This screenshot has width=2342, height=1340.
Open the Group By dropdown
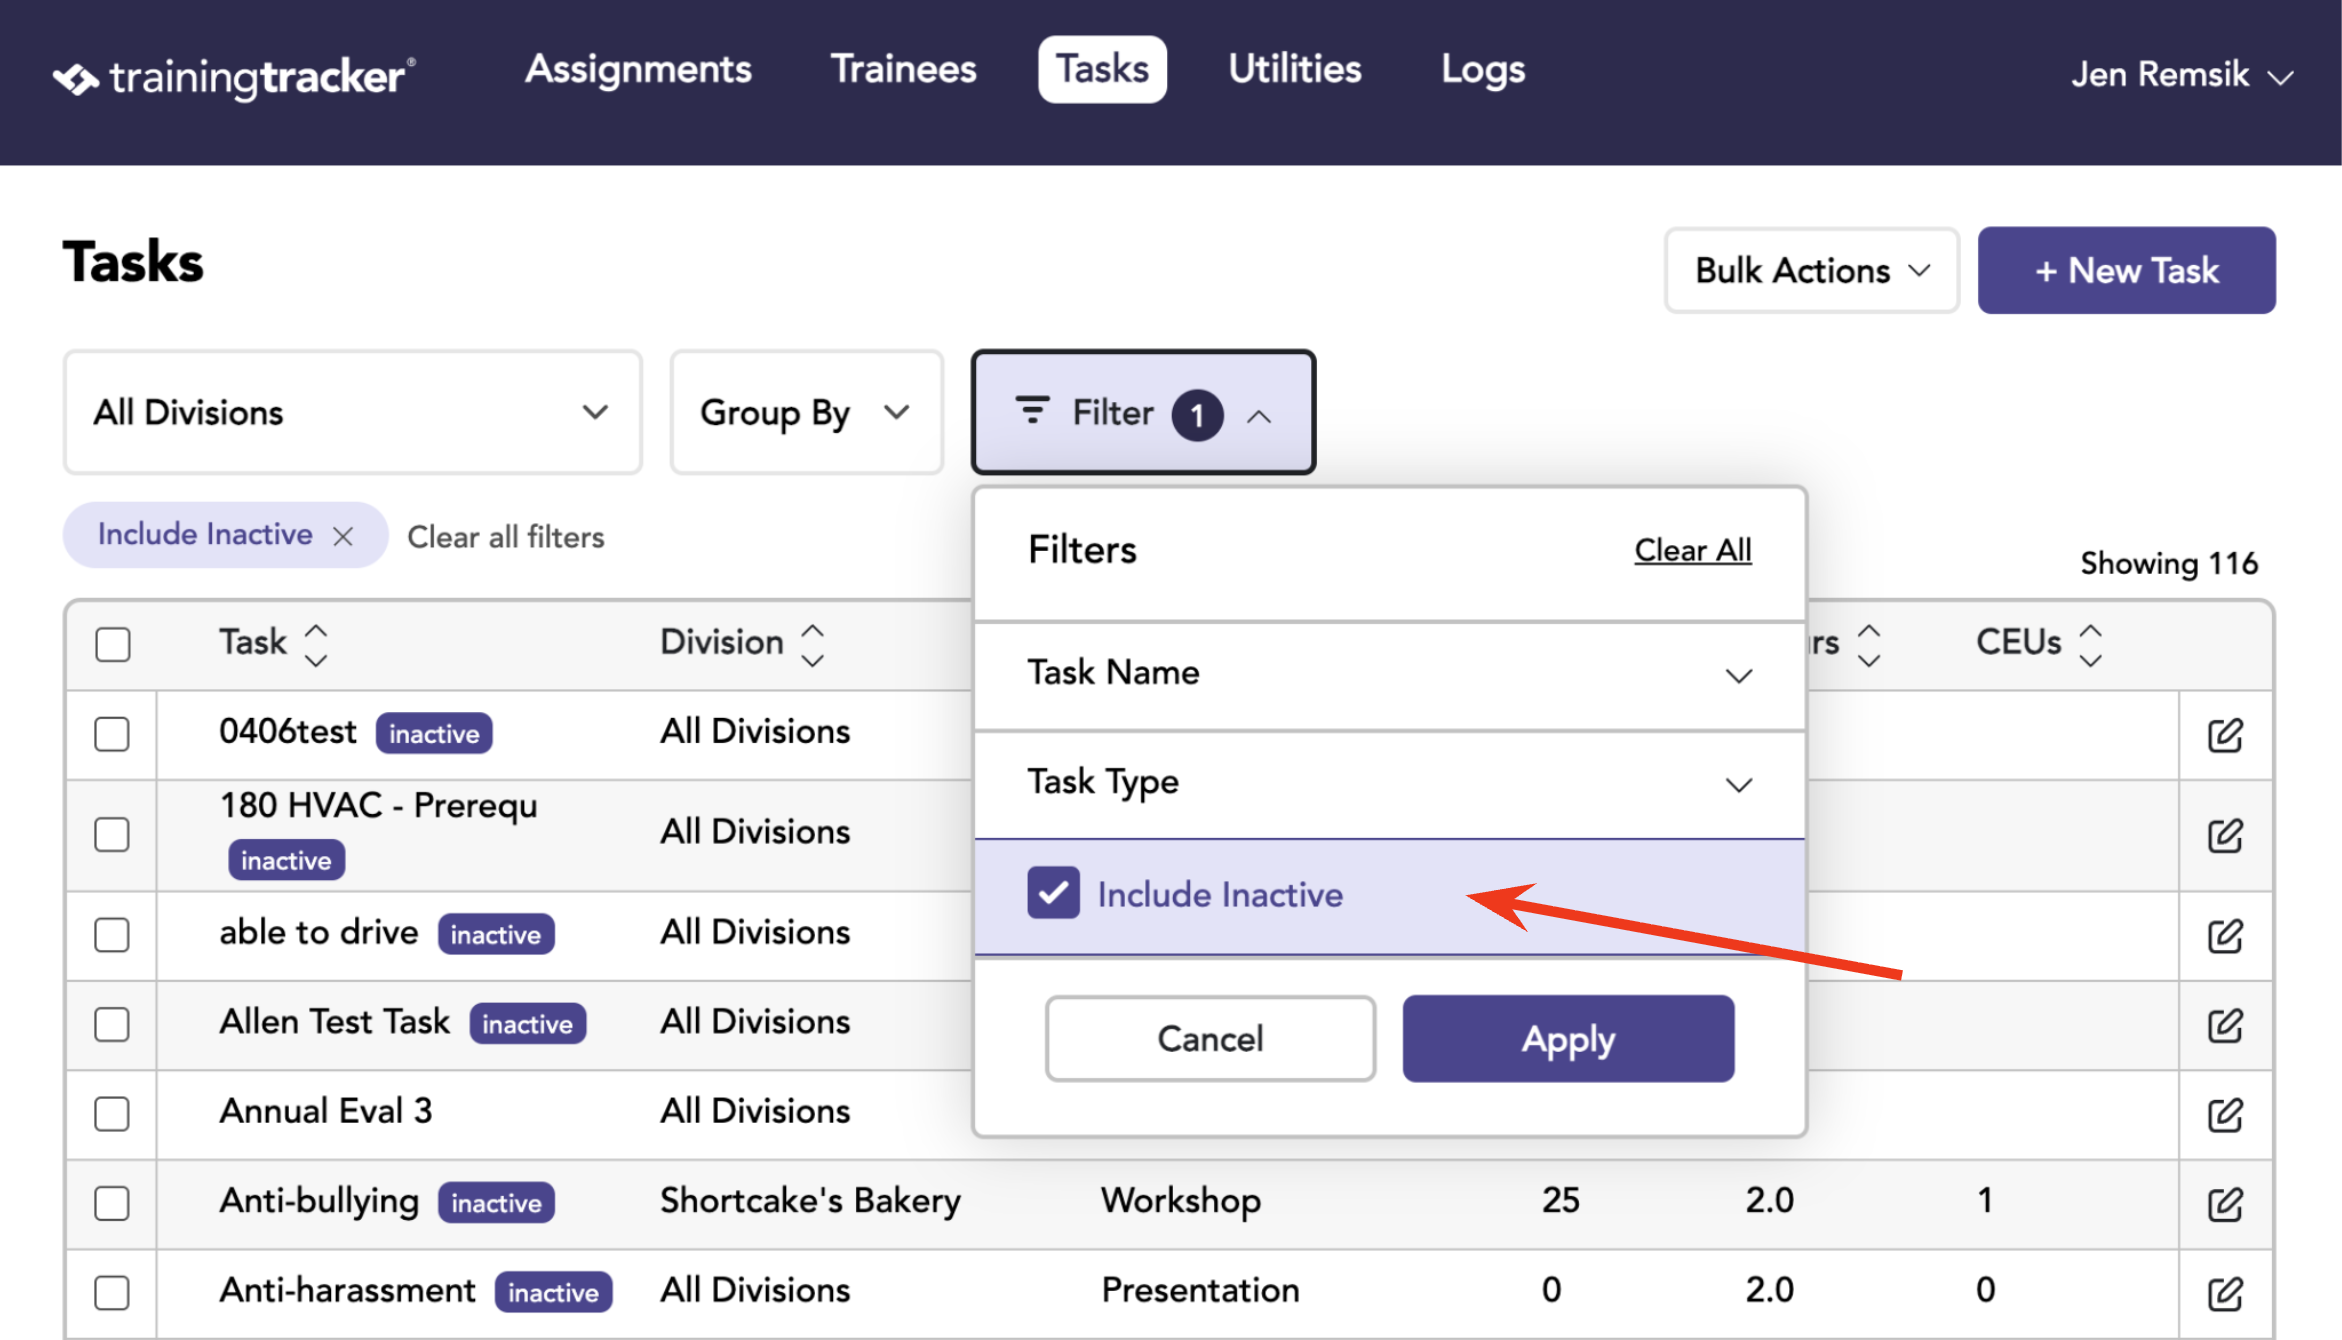tap(807, 412)
